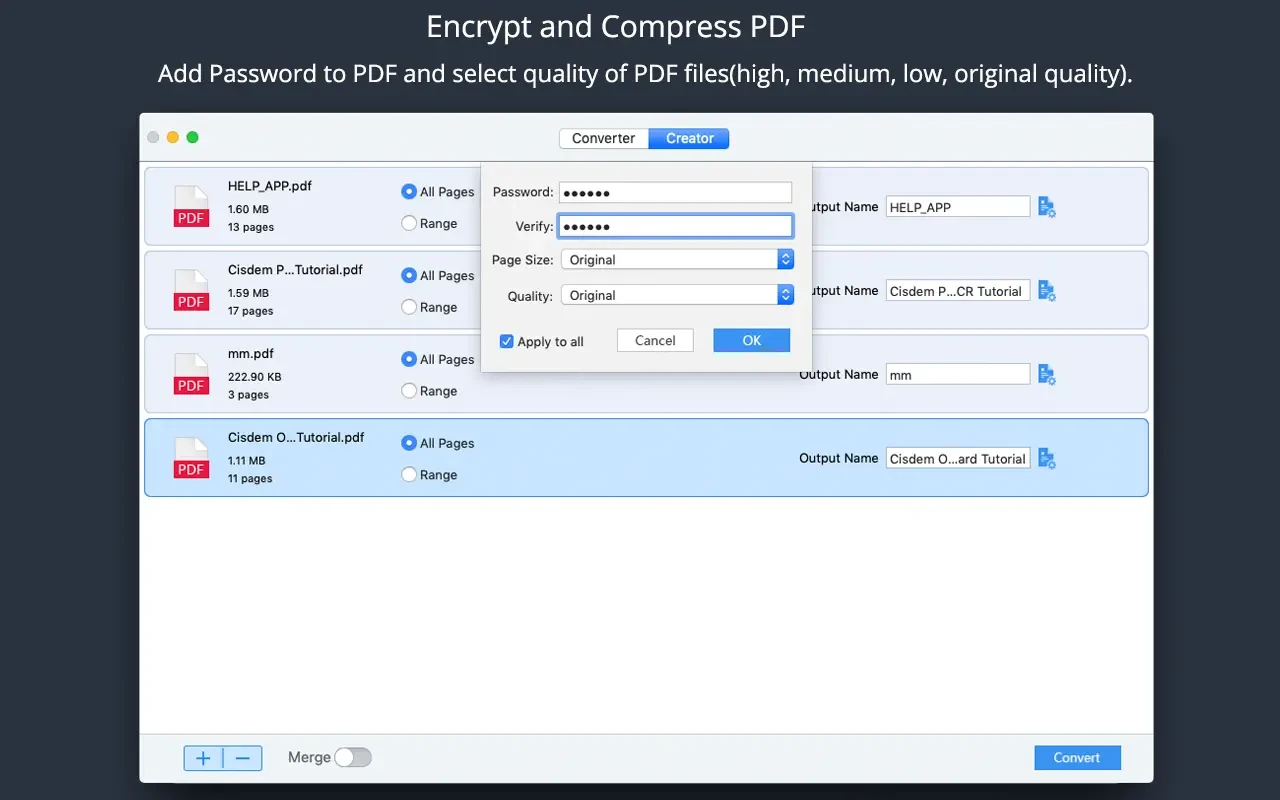Image resolution: width=1280 pixels, height=800 pixels.
Task: Add a file with the plus button
Action: click(x=203, y=758)
